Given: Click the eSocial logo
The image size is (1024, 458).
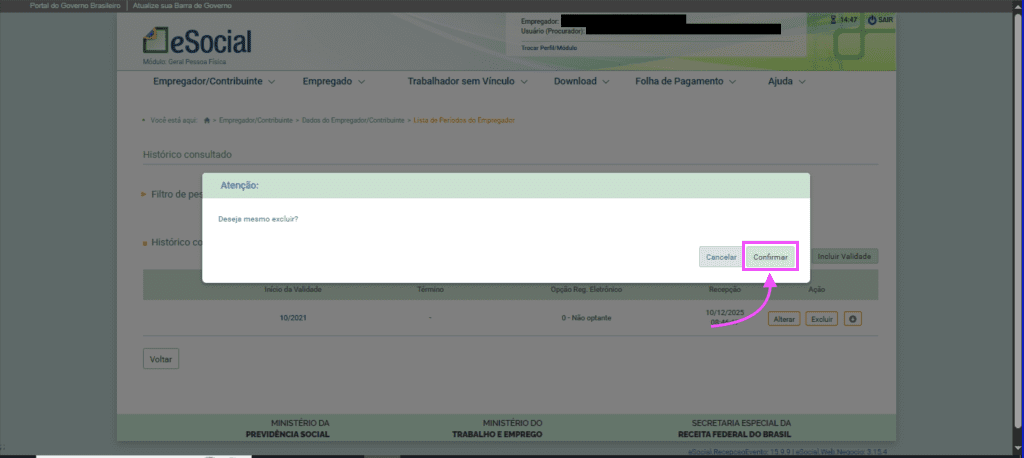Looking at the screenshot, I should pyautogui.click(x=198, y=42).
